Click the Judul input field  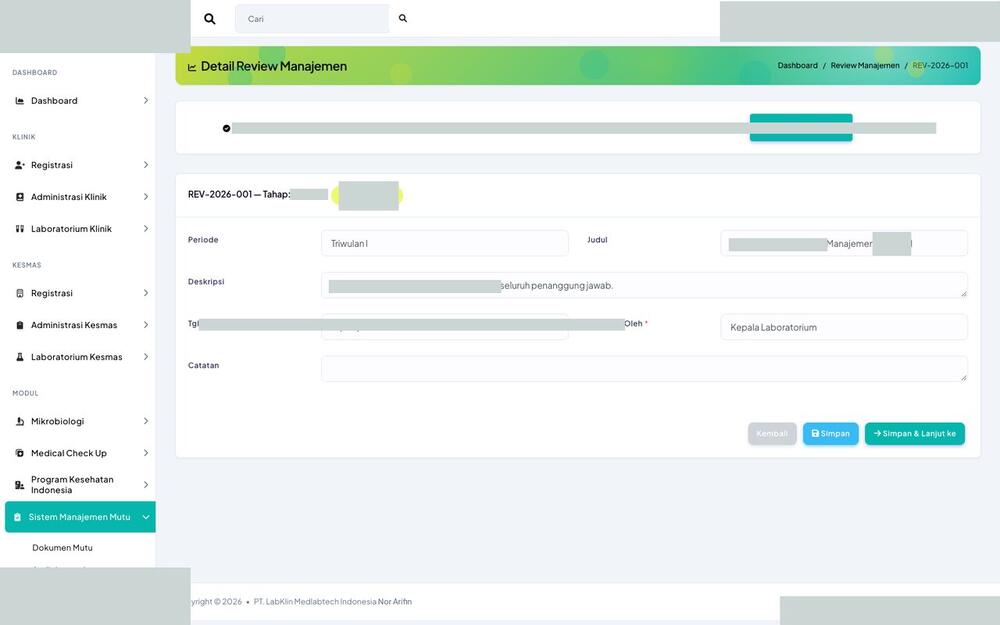coord(844,243)
